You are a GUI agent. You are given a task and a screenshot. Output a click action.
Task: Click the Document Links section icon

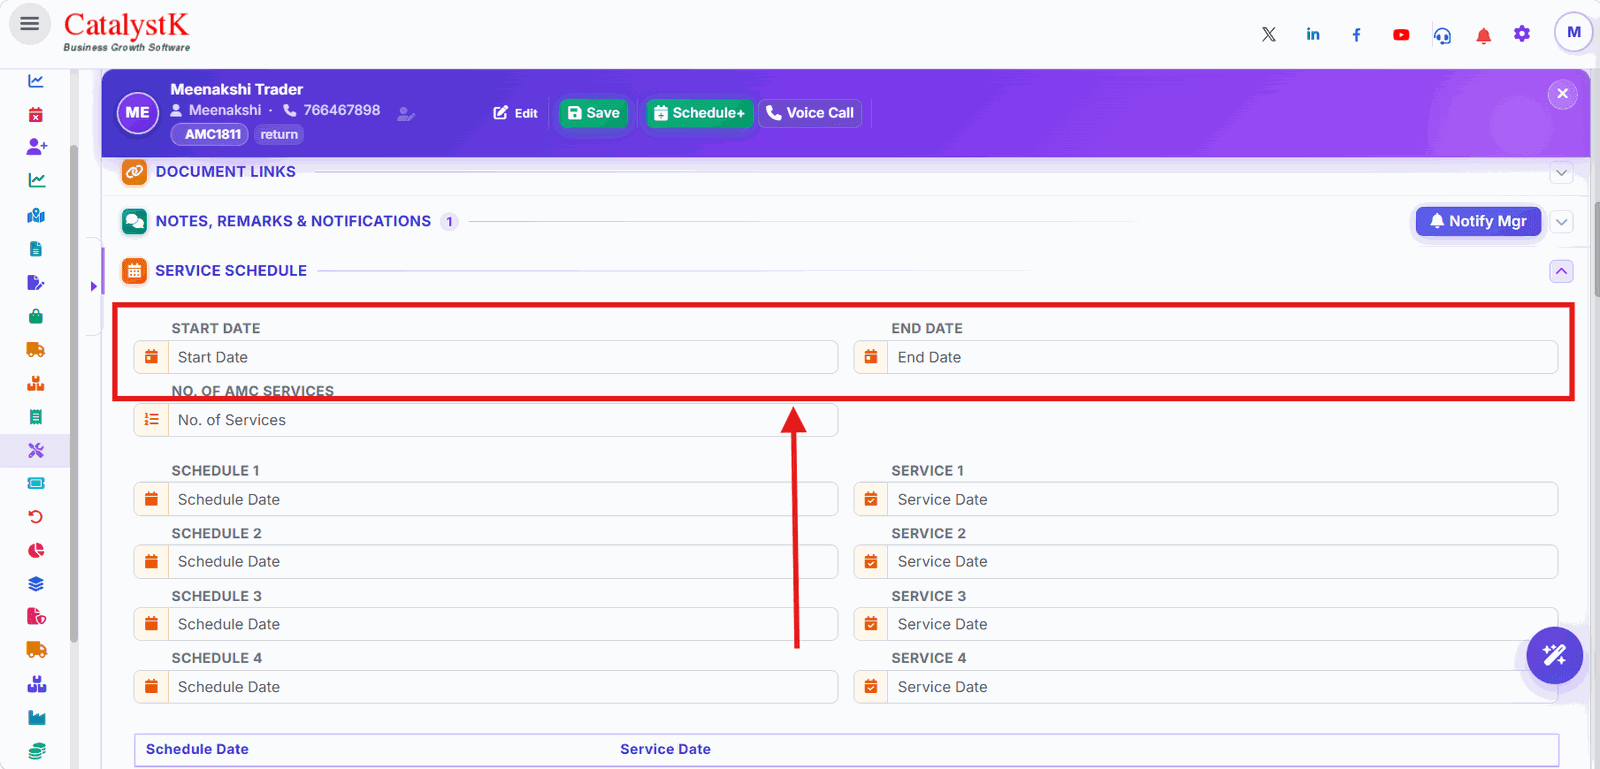pyautogui.click(x=134, y=172)
